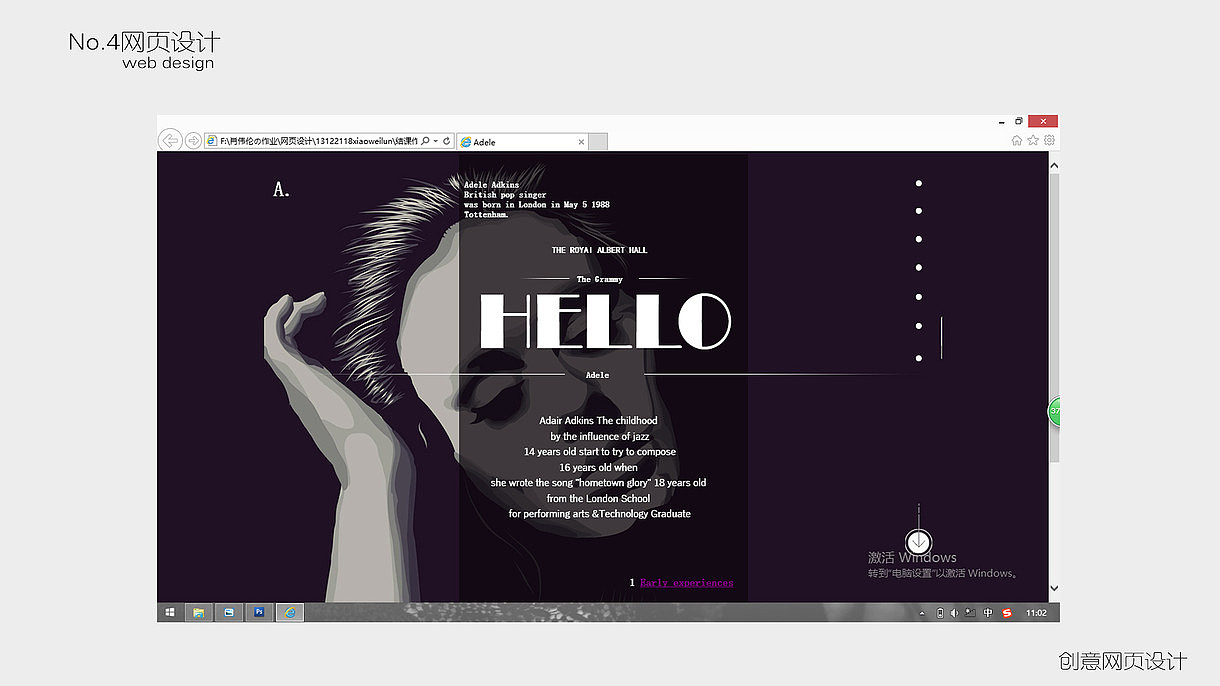This screenshot has height=686, width=1220.
Task: Click the battery tray icon
Action: pos(940,613)
